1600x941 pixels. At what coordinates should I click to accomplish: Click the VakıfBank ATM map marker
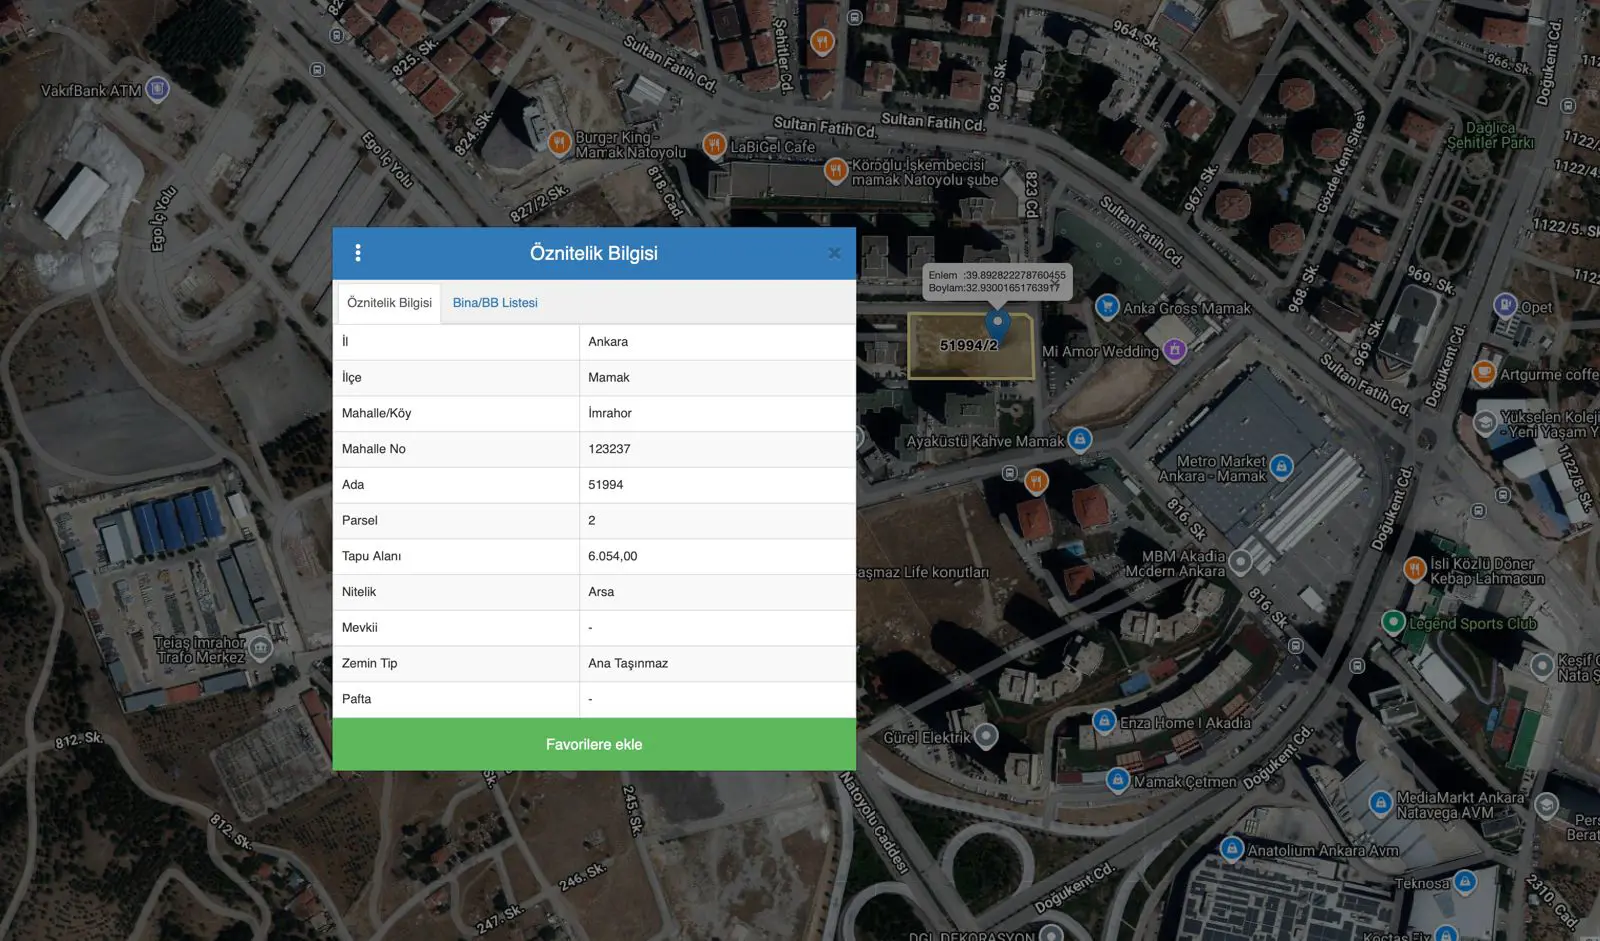[x=157, y=89]
